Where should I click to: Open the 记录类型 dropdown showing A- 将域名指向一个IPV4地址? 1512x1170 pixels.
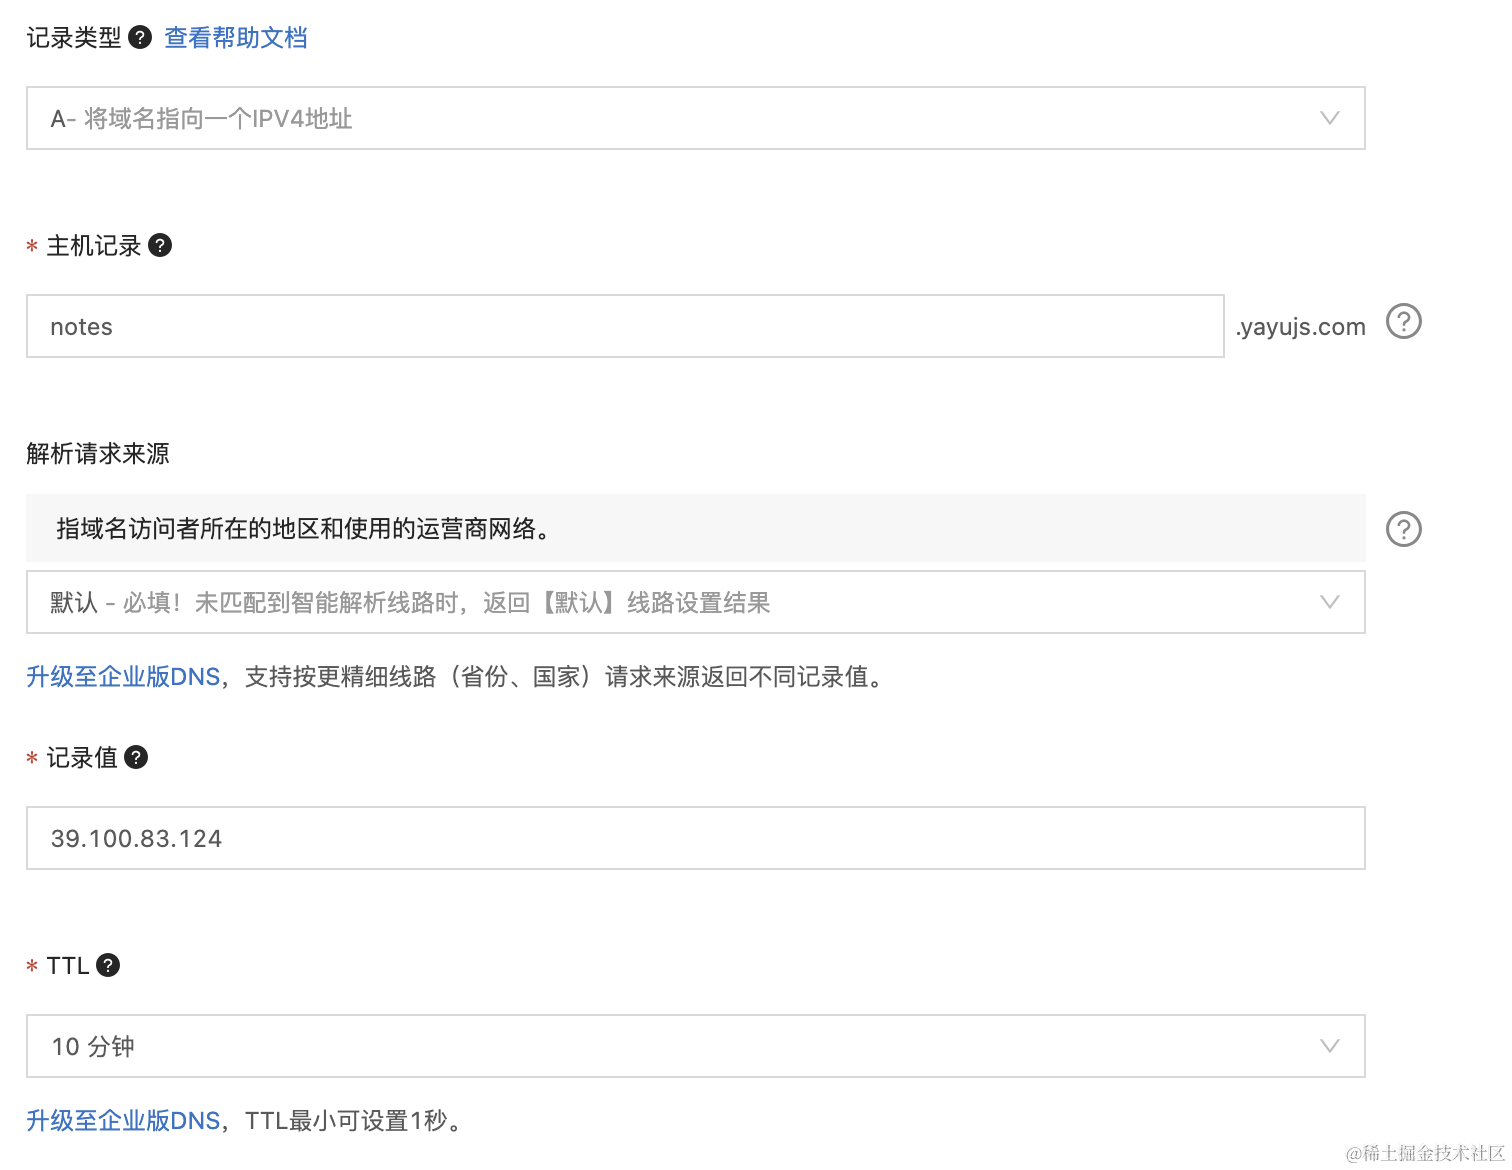pyautogui.click(x=695, y=118)
